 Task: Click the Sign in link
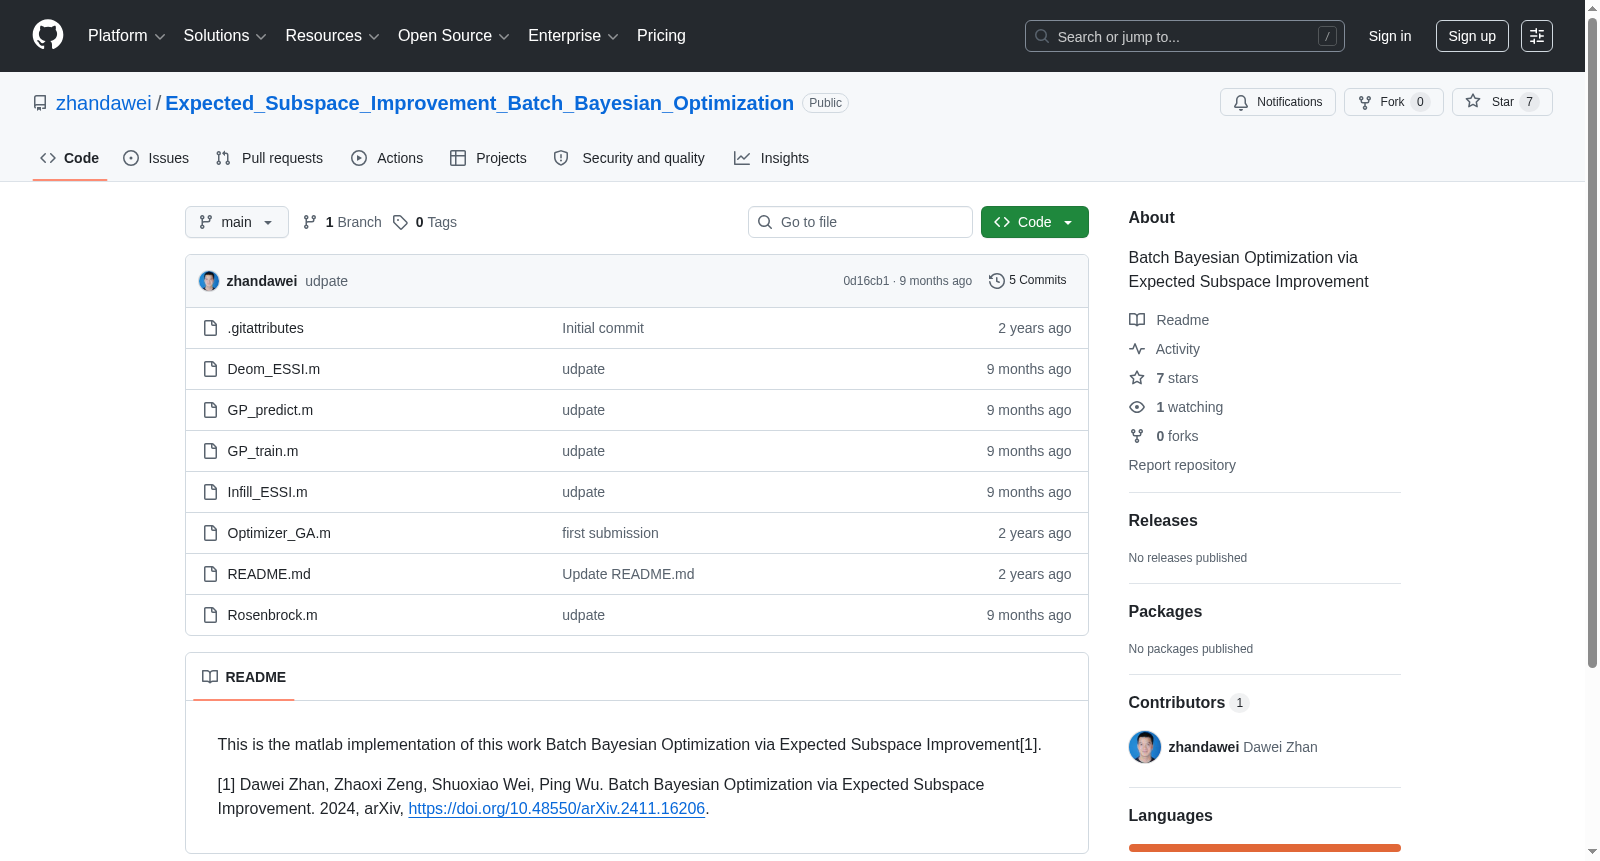[x=1390, y=36]
